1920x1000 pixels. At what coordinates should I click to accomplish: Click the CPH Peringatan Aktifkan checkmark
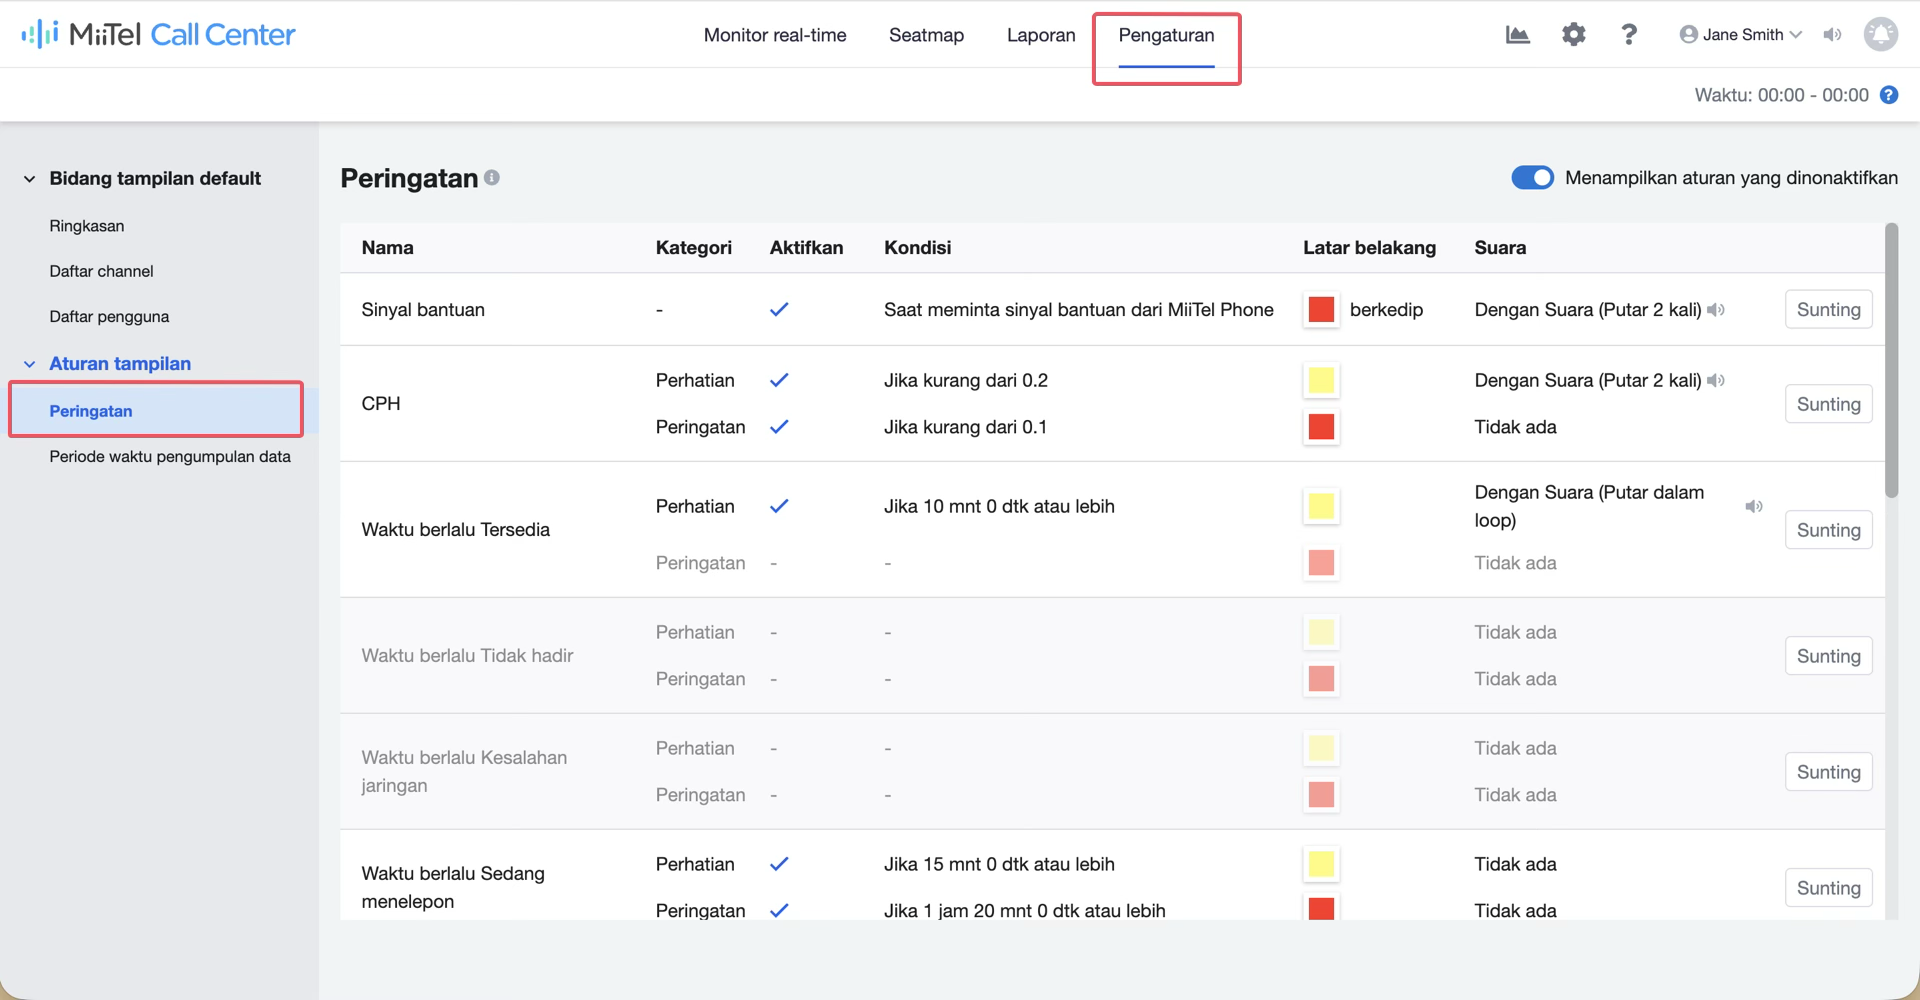779,427
